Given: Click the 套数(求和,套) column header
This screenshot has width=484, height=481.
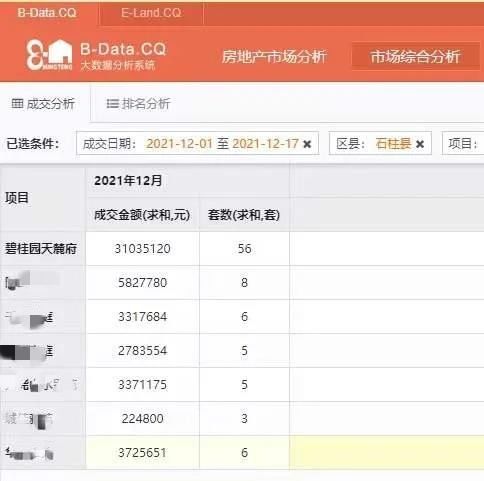Looking at the screenshot, I should (x=244, y=215).
